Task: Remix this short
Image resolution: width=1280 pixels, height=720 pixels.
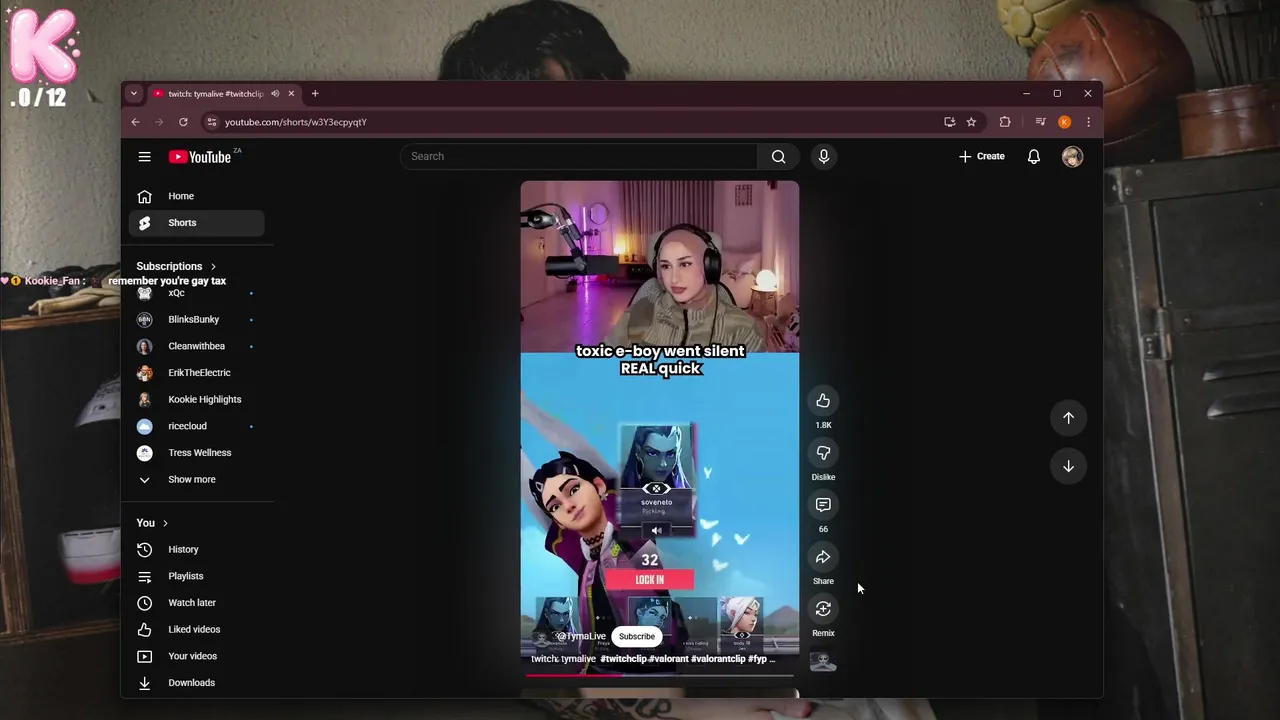Action: click(x=823, y=609)
